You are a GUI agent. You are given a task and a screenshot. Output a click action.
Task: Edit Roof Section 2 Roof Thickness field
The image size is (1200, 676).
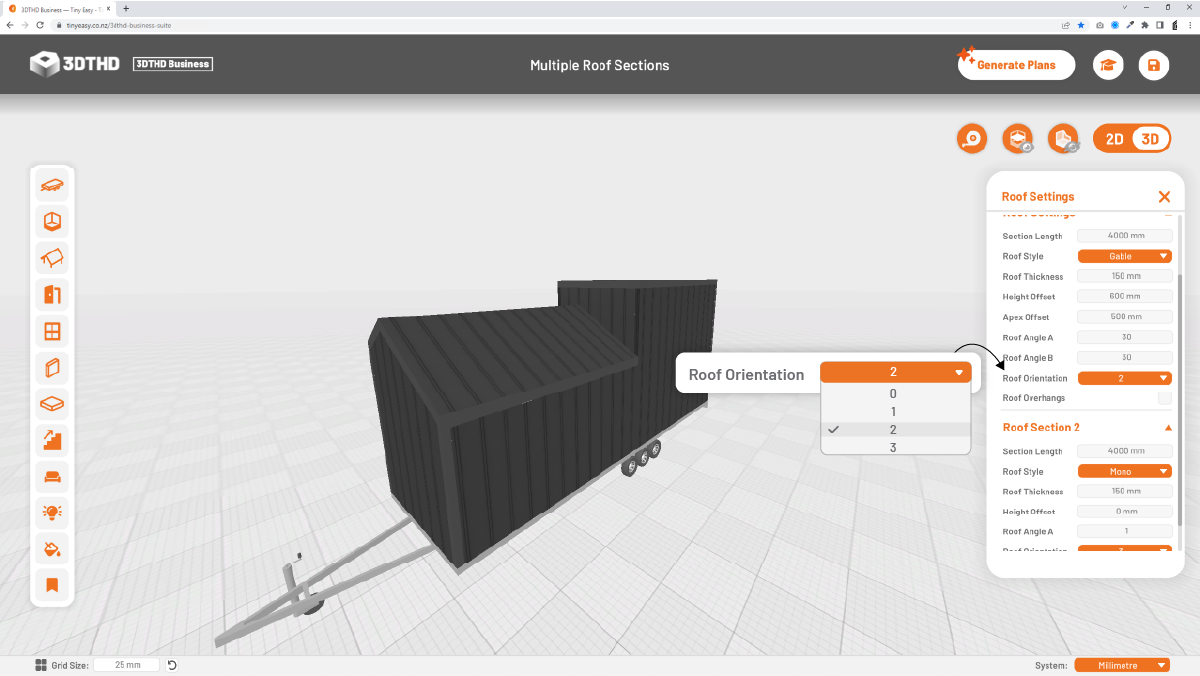[x=1125, y=491]
